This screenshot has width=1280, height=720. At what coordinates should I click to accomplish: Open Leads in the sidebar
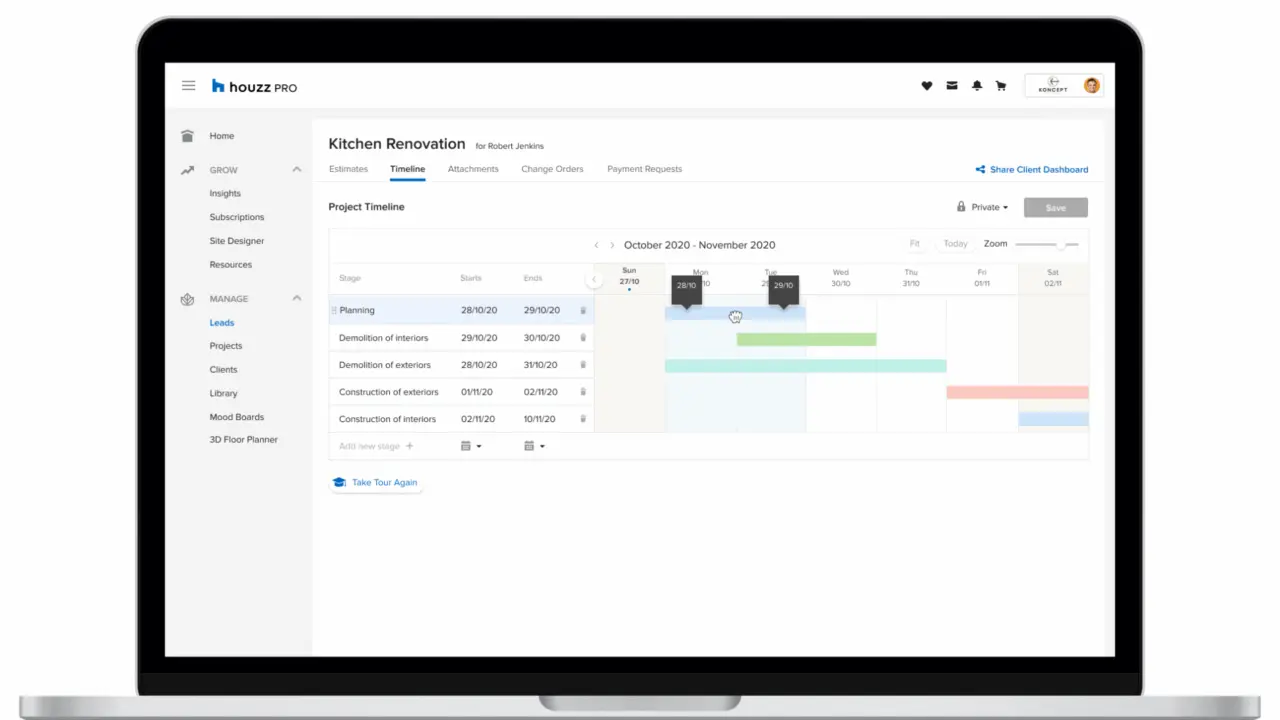pyautogui.click(x=222, y=323)
